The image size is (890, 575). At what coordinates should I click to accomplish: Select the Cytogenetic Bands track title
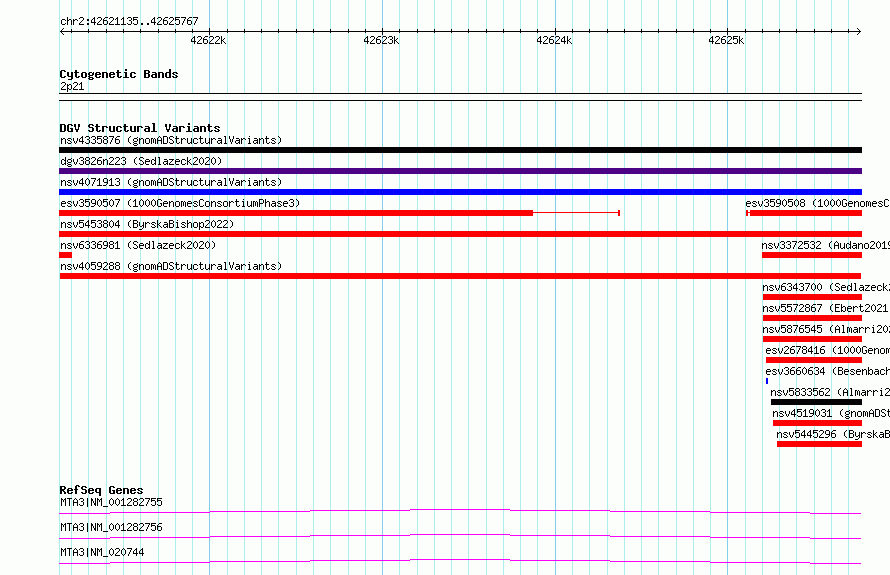pos(119,74)
